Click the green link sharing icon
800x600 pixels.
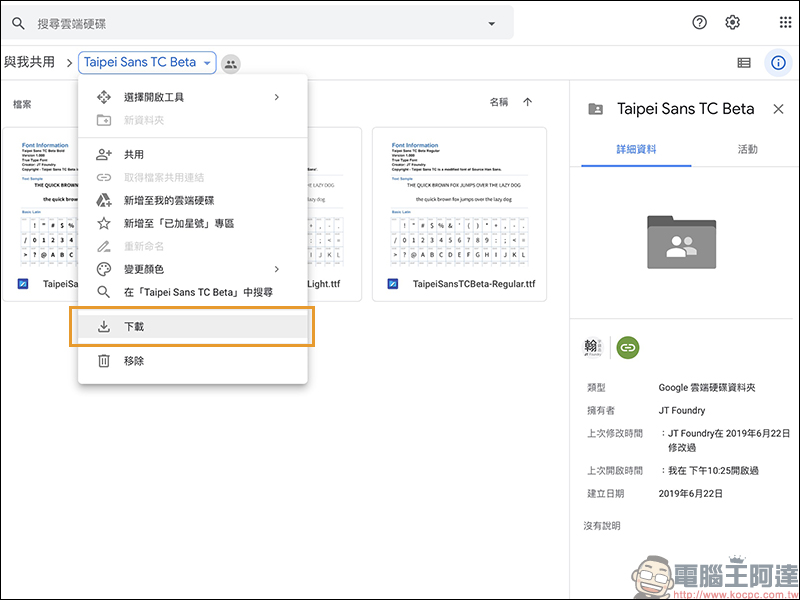click(628, 348)
